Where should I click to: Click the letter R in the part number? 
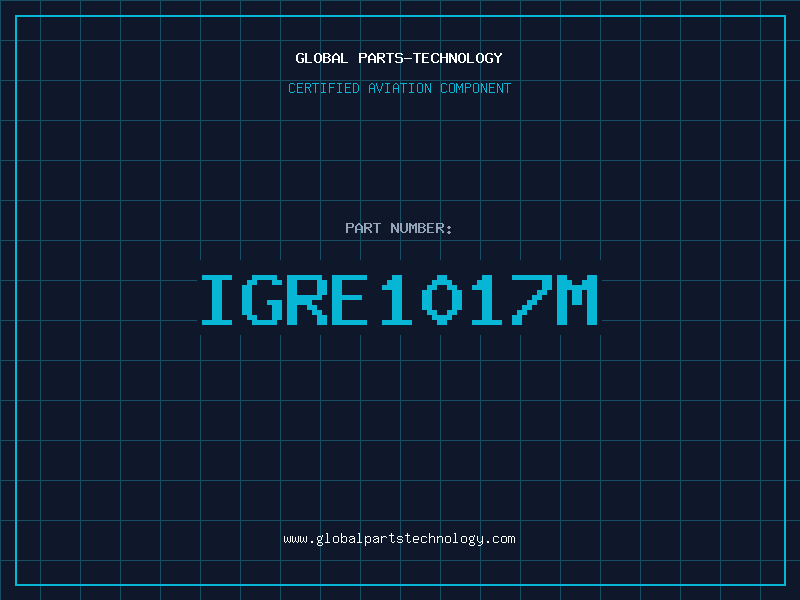tap(308, 299)
